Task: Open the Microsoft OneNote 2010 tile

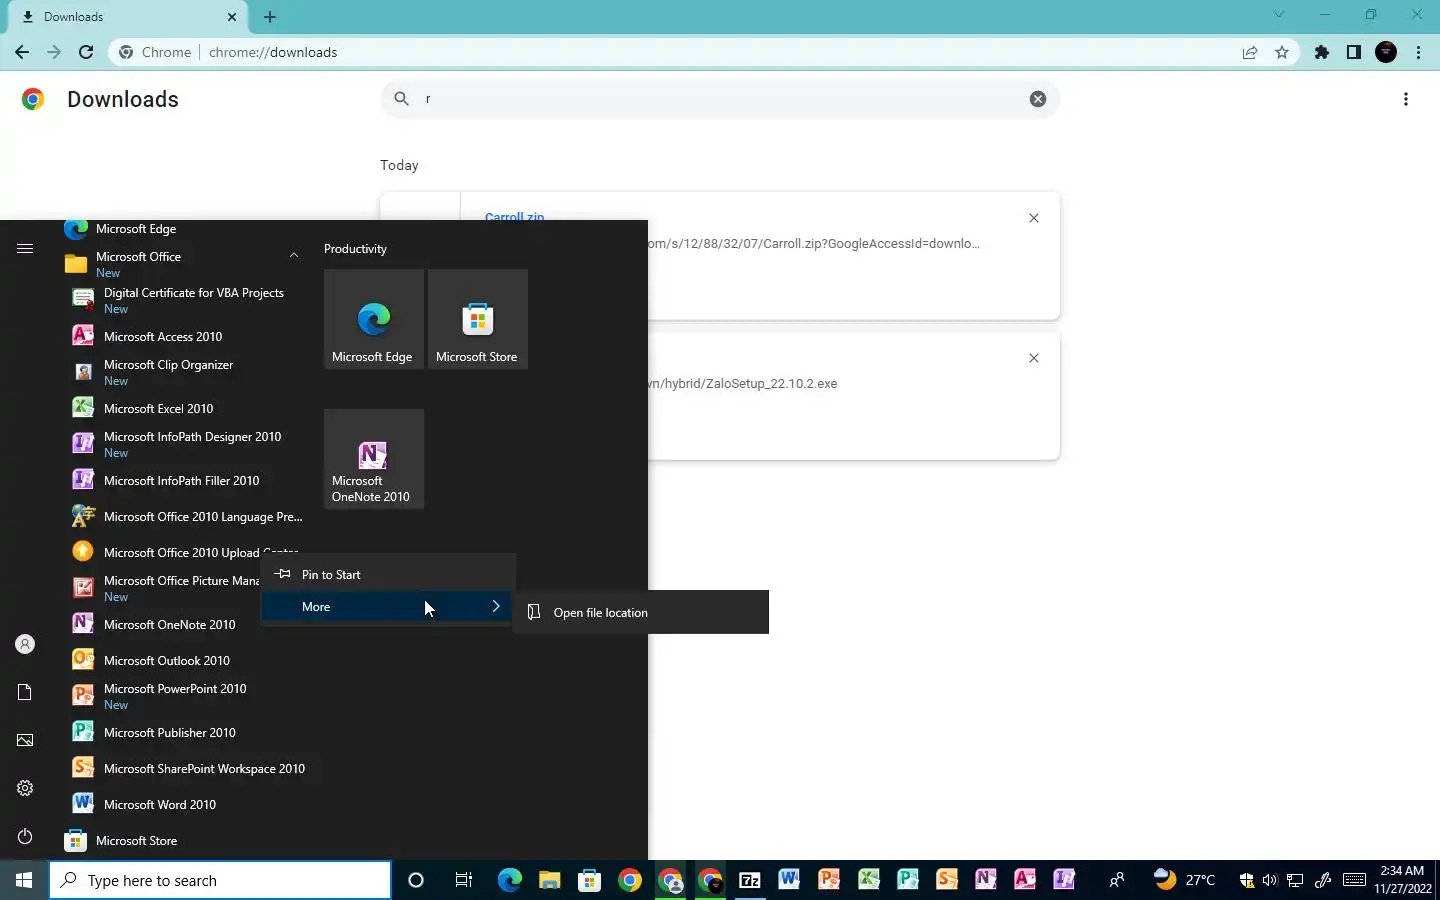Action: click(x=374, y=459)
